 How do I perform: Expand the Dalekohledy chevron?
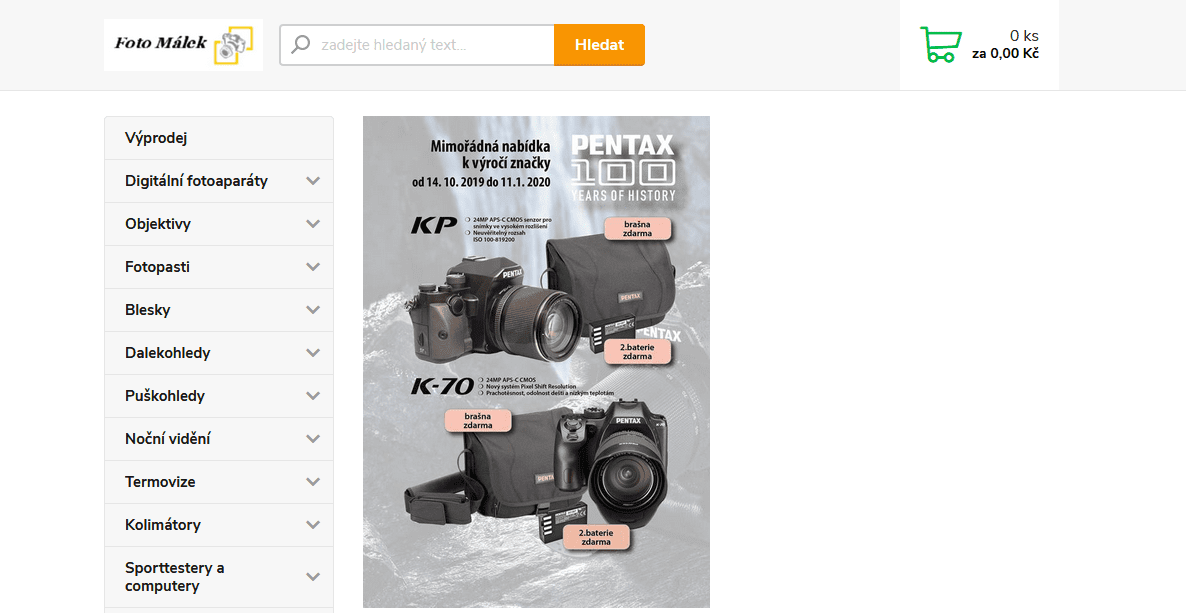coord(313,353)
